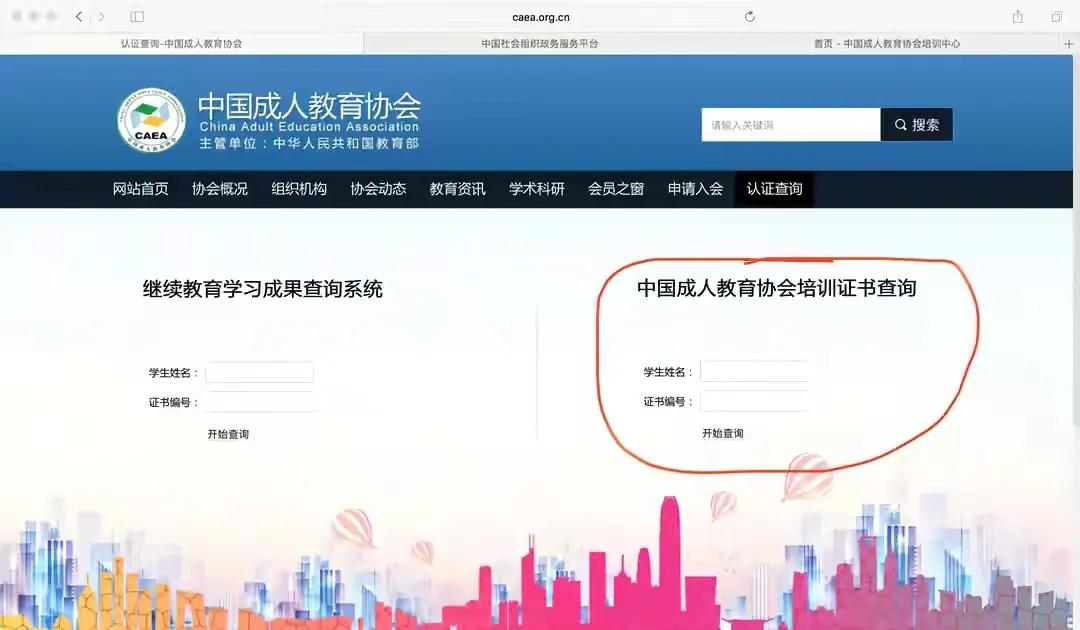Click the 学生姓名 field in the certificate query
This screenshot has width=1080, height=630.
(x=754, y=370)
